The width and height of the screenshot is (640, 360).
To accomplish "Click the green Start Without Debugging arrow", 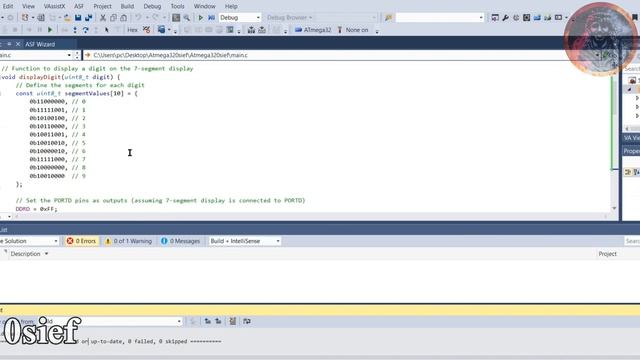I will pos(200,18).
